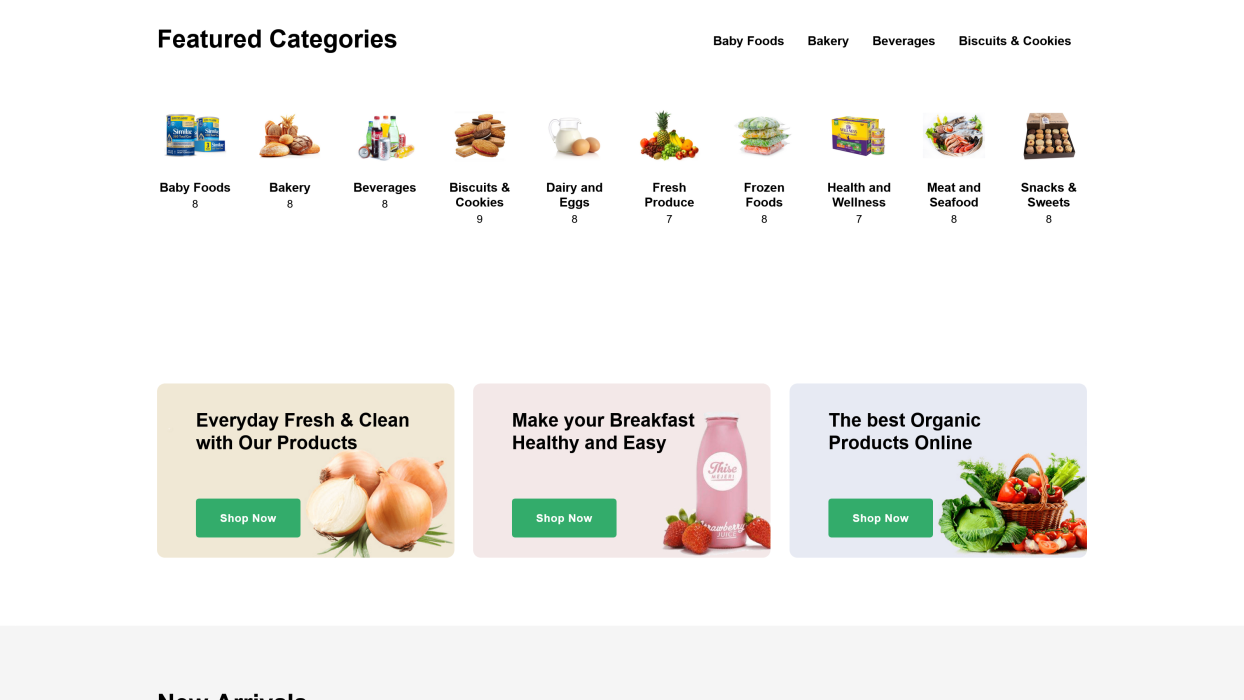Open the Bakery category thumbnail
The width and height of the screenshot is (1244, 700).
pos(290,134)
